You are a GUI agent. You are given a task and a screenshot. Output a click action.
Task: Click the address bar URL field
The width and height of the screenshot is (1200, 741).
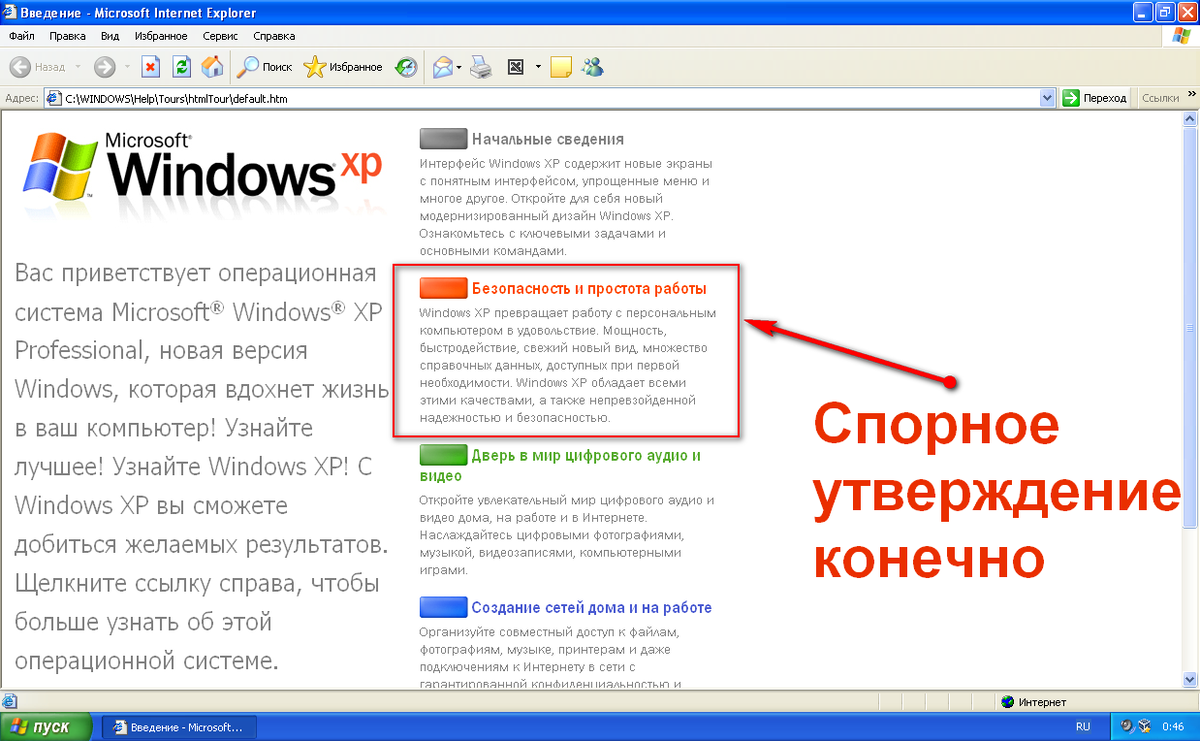pos(550,98)
